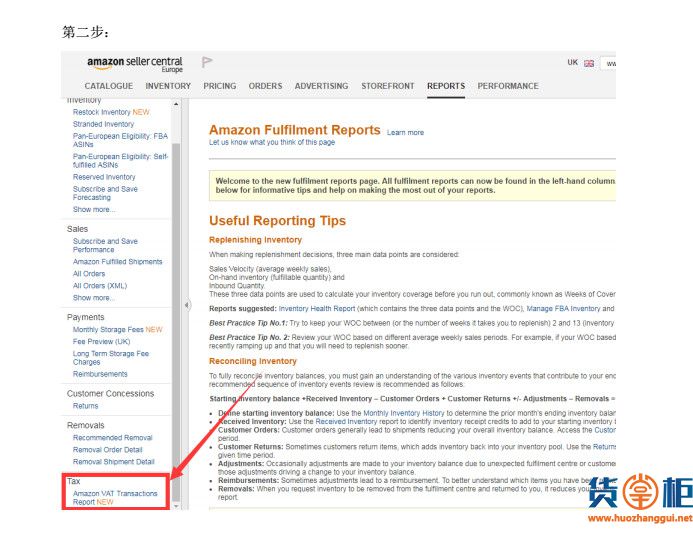This screenshot has width=693, height=536.
Task: Open the ORDERS menu
Action: point(265,86)
